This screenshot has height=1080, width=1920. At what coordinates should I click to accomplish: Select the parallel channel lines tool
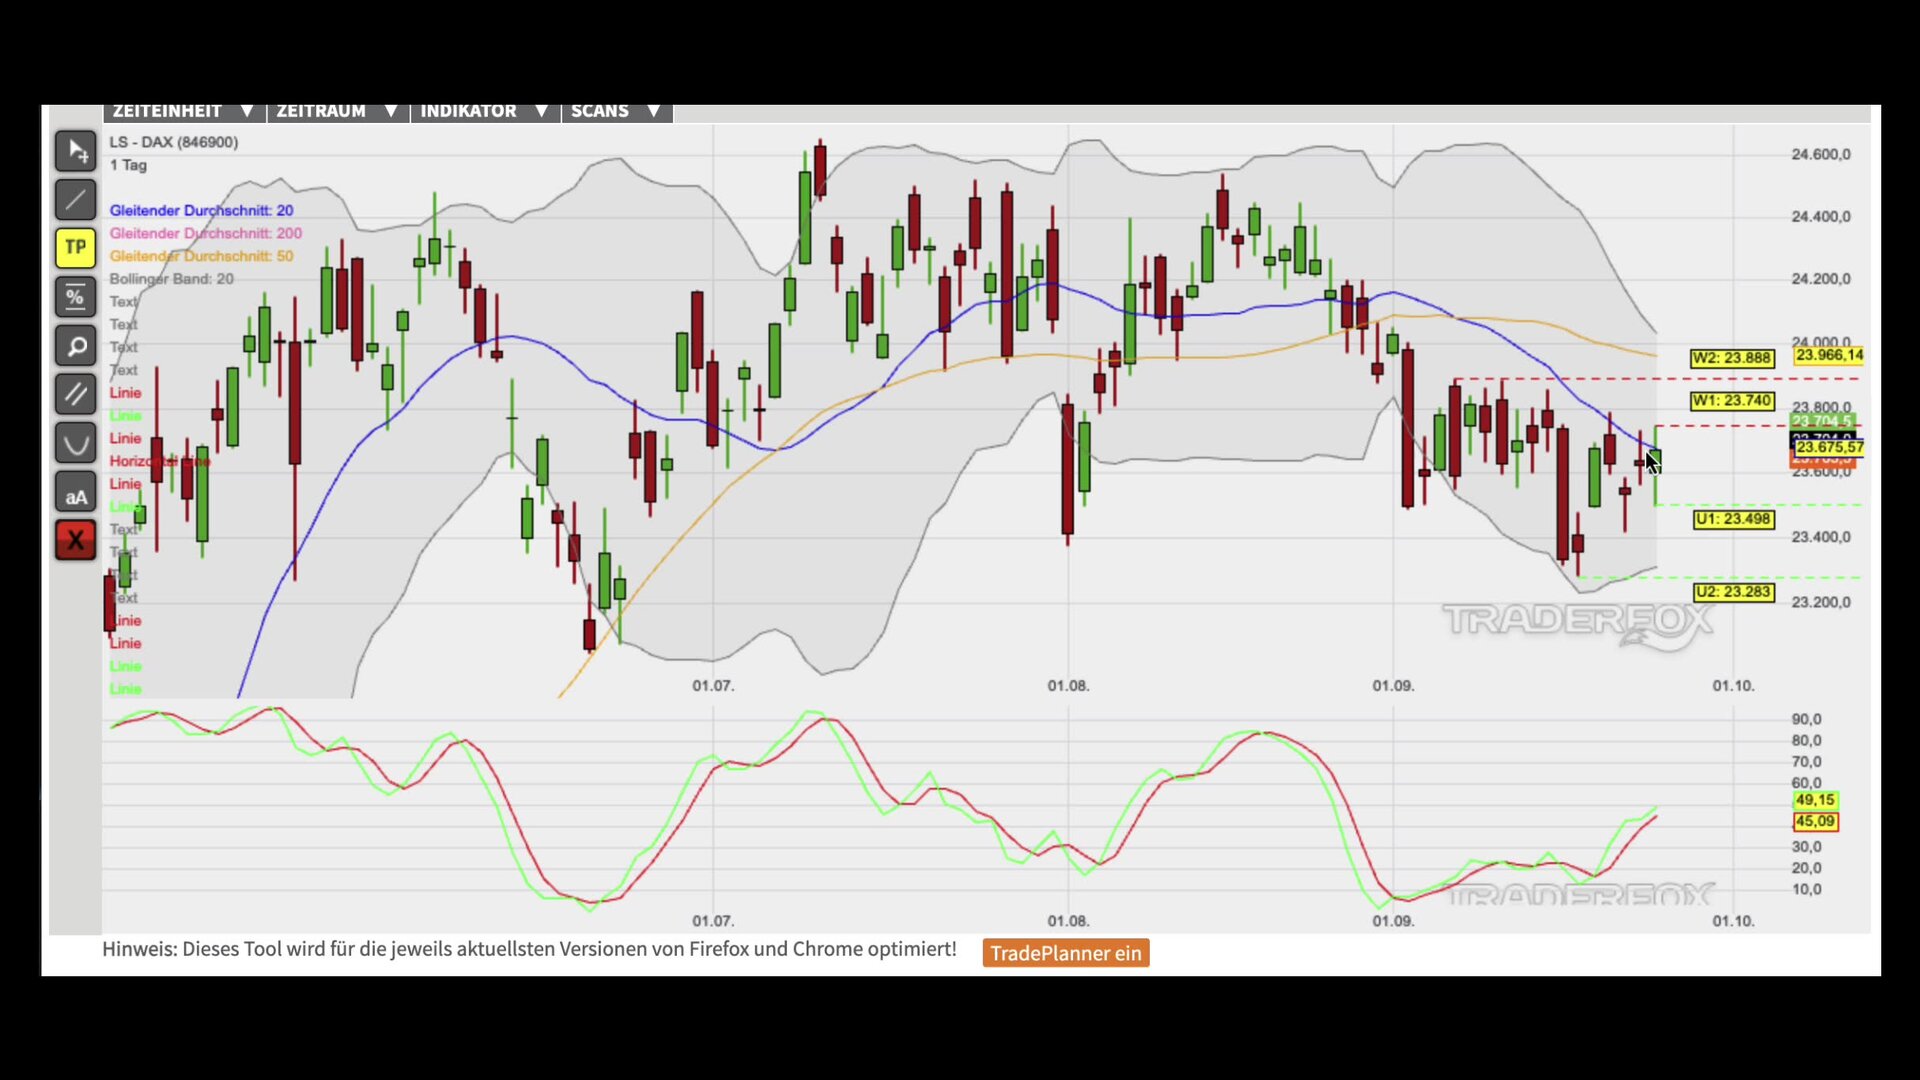tap(75, 394)
